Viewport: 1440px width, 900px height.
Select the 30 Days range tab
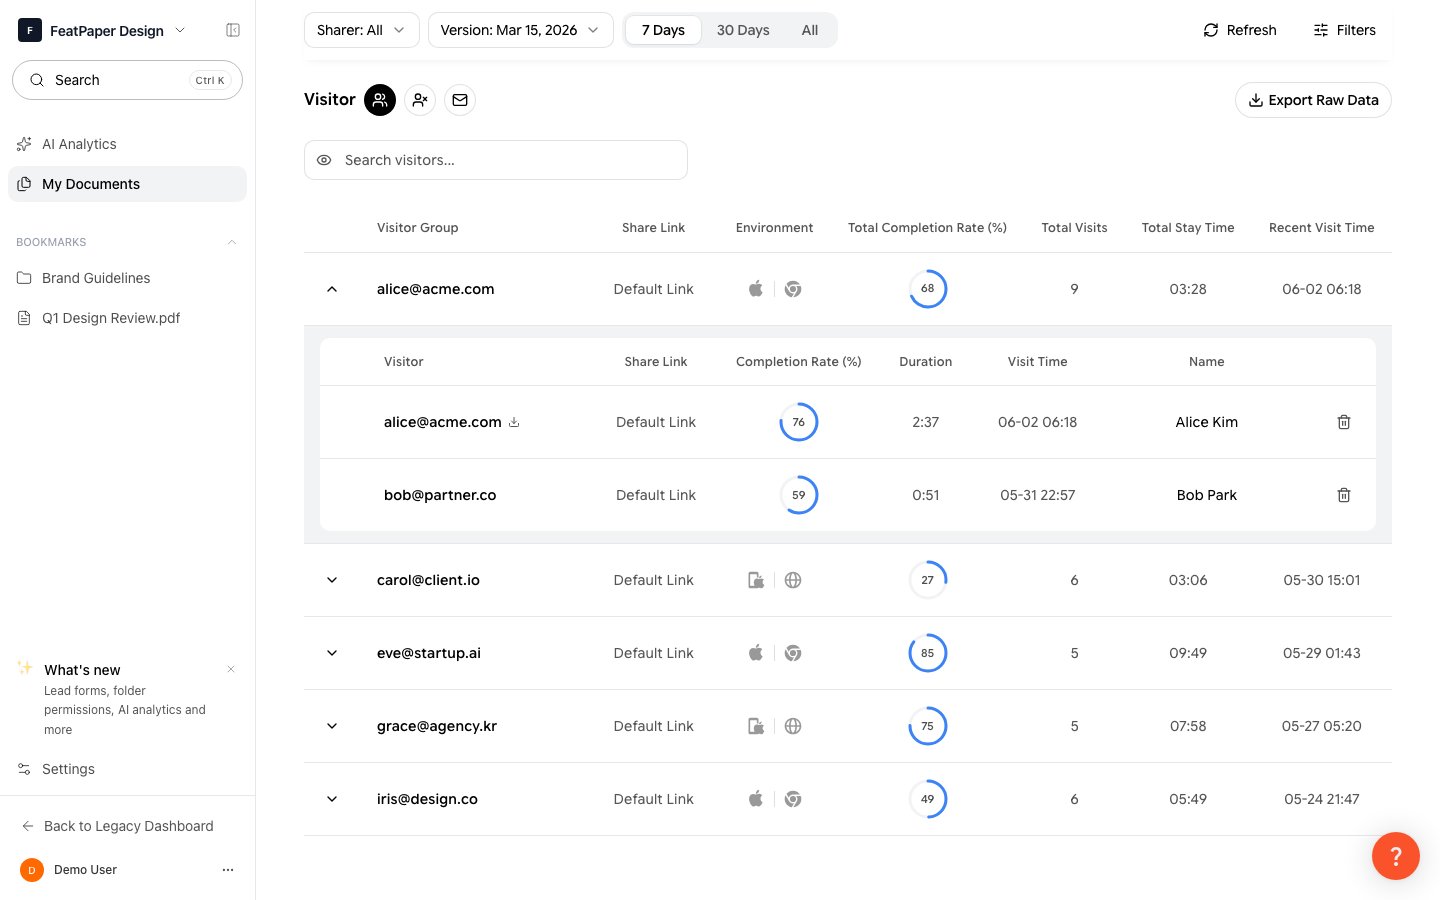coord(743,30)
